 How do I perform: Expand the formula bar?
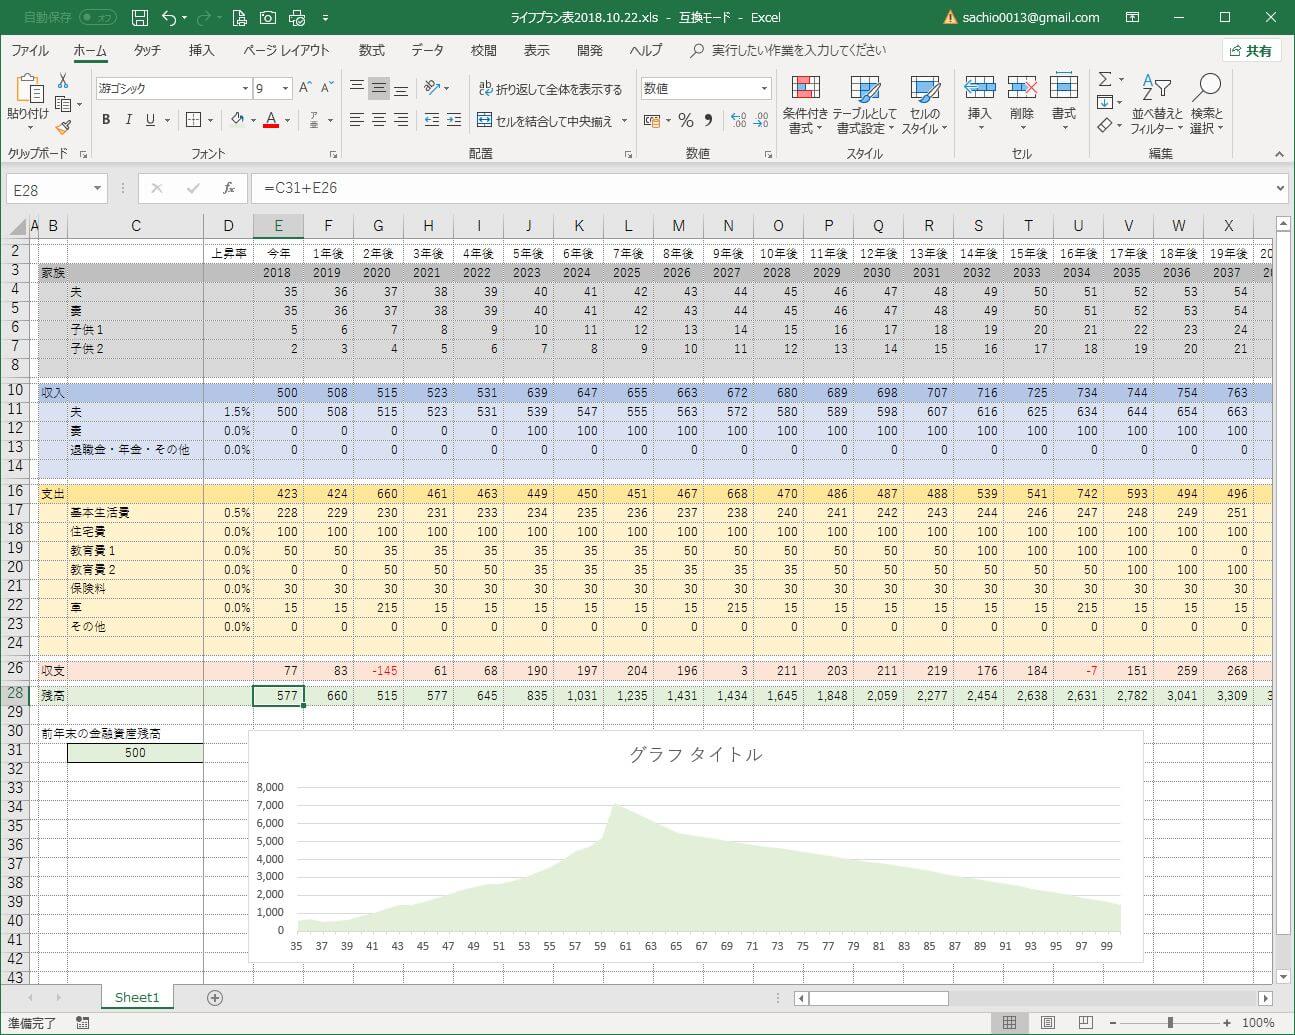[x=1280, y=188]
